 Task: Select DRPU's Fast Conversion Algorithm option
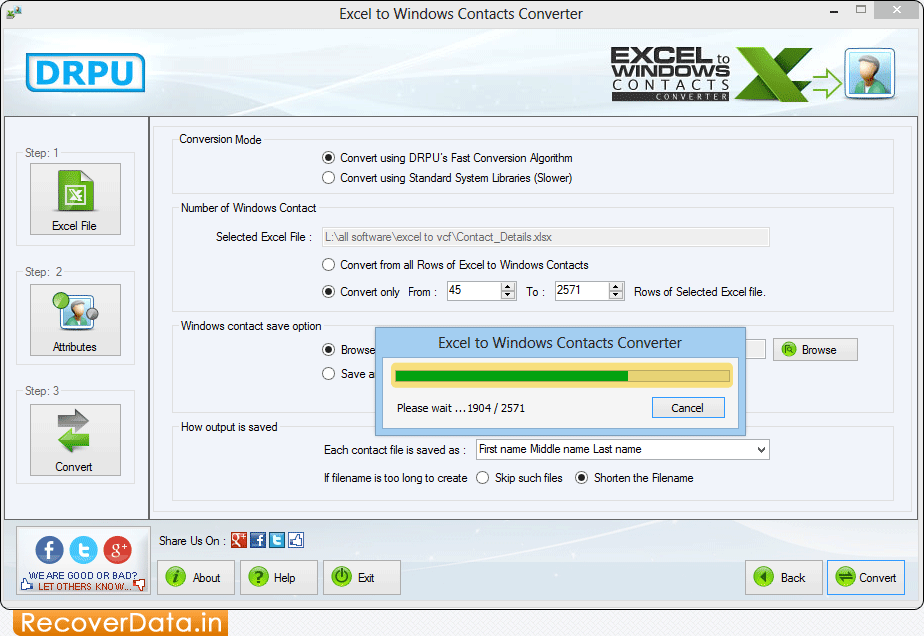pyautogui.click(x=329, y=158)
